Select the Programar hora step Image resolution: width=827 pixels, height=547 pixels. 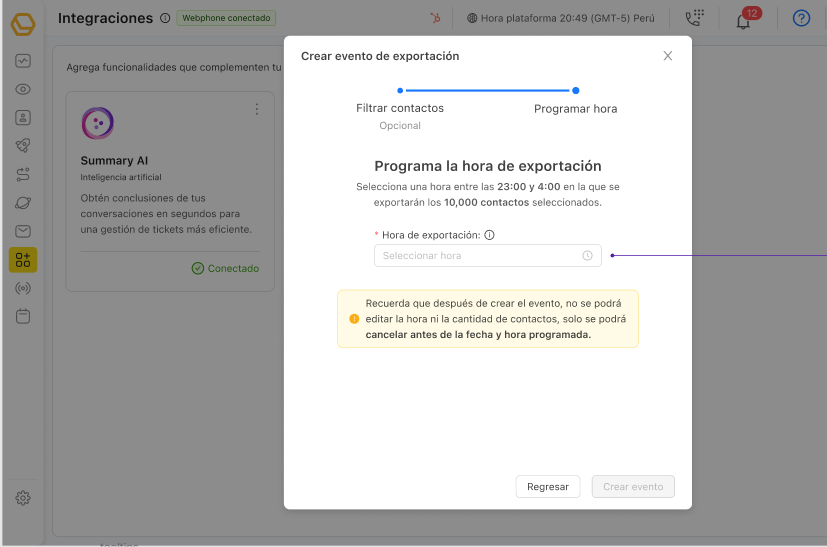(575, 107)
